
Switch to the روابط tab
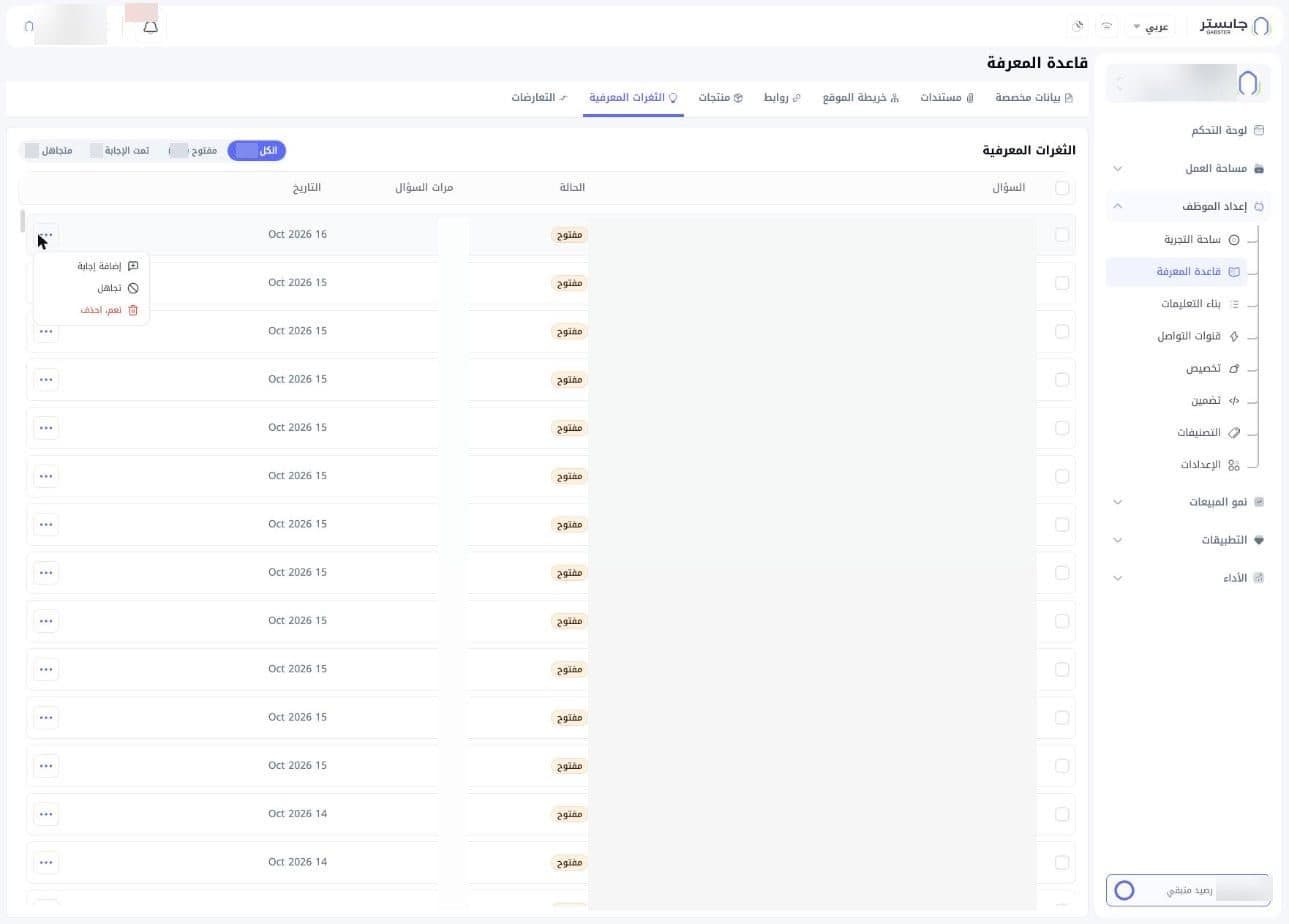coord(783,98)
